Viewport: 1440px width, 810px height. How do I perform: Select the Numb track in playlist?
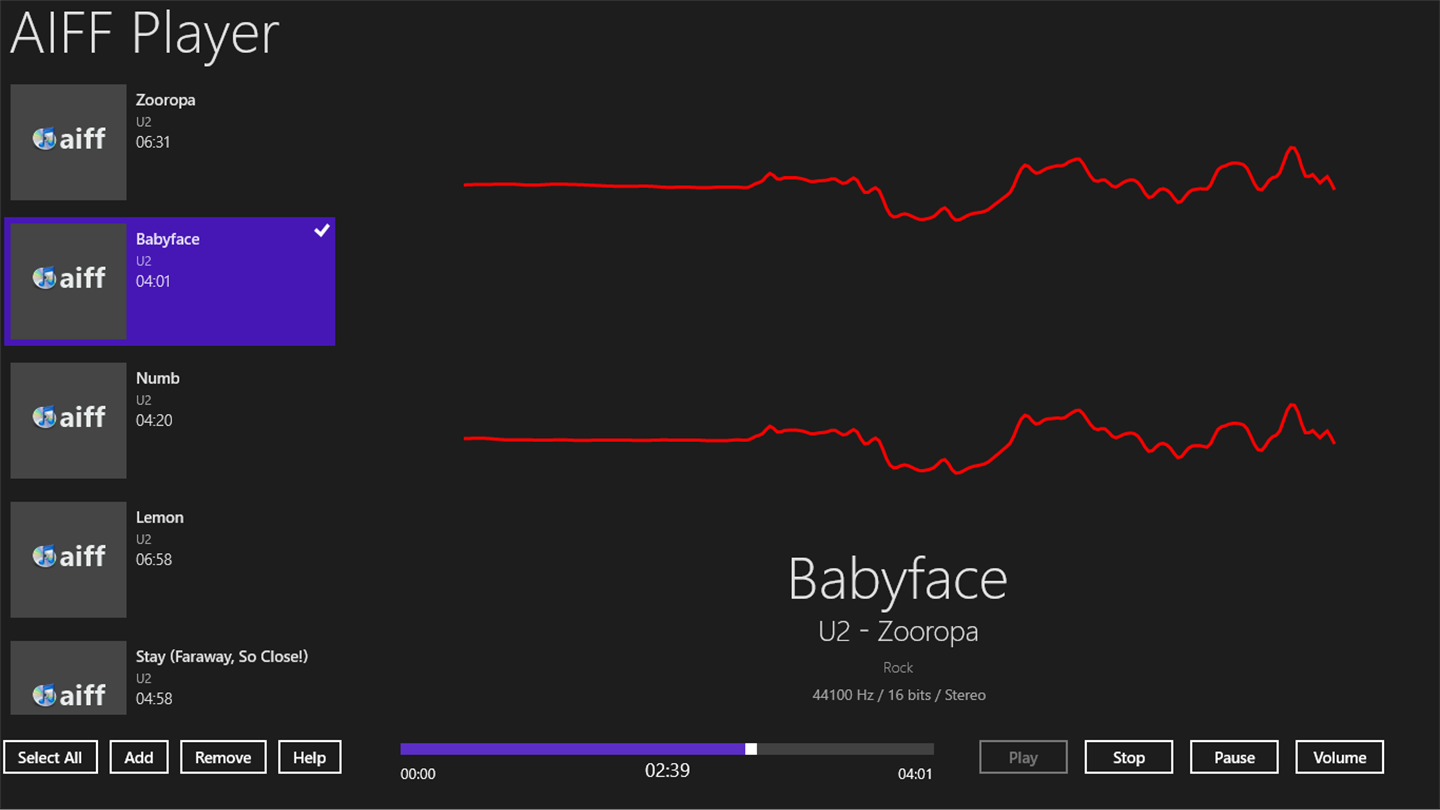(x=170, y=420)
